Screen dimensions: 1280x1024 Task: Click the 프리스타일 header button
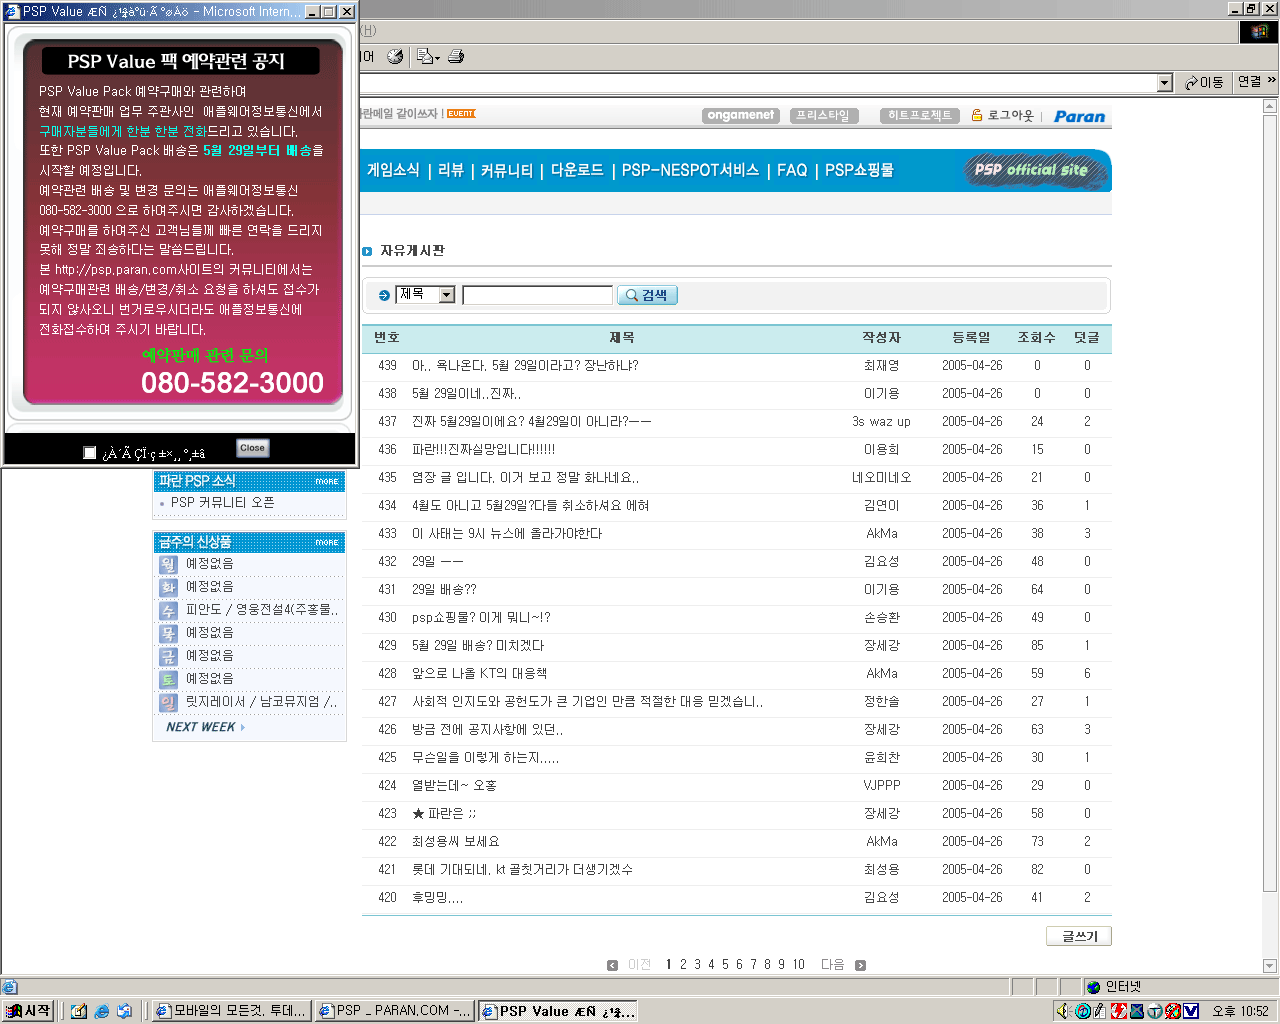[x=823, y=115]
